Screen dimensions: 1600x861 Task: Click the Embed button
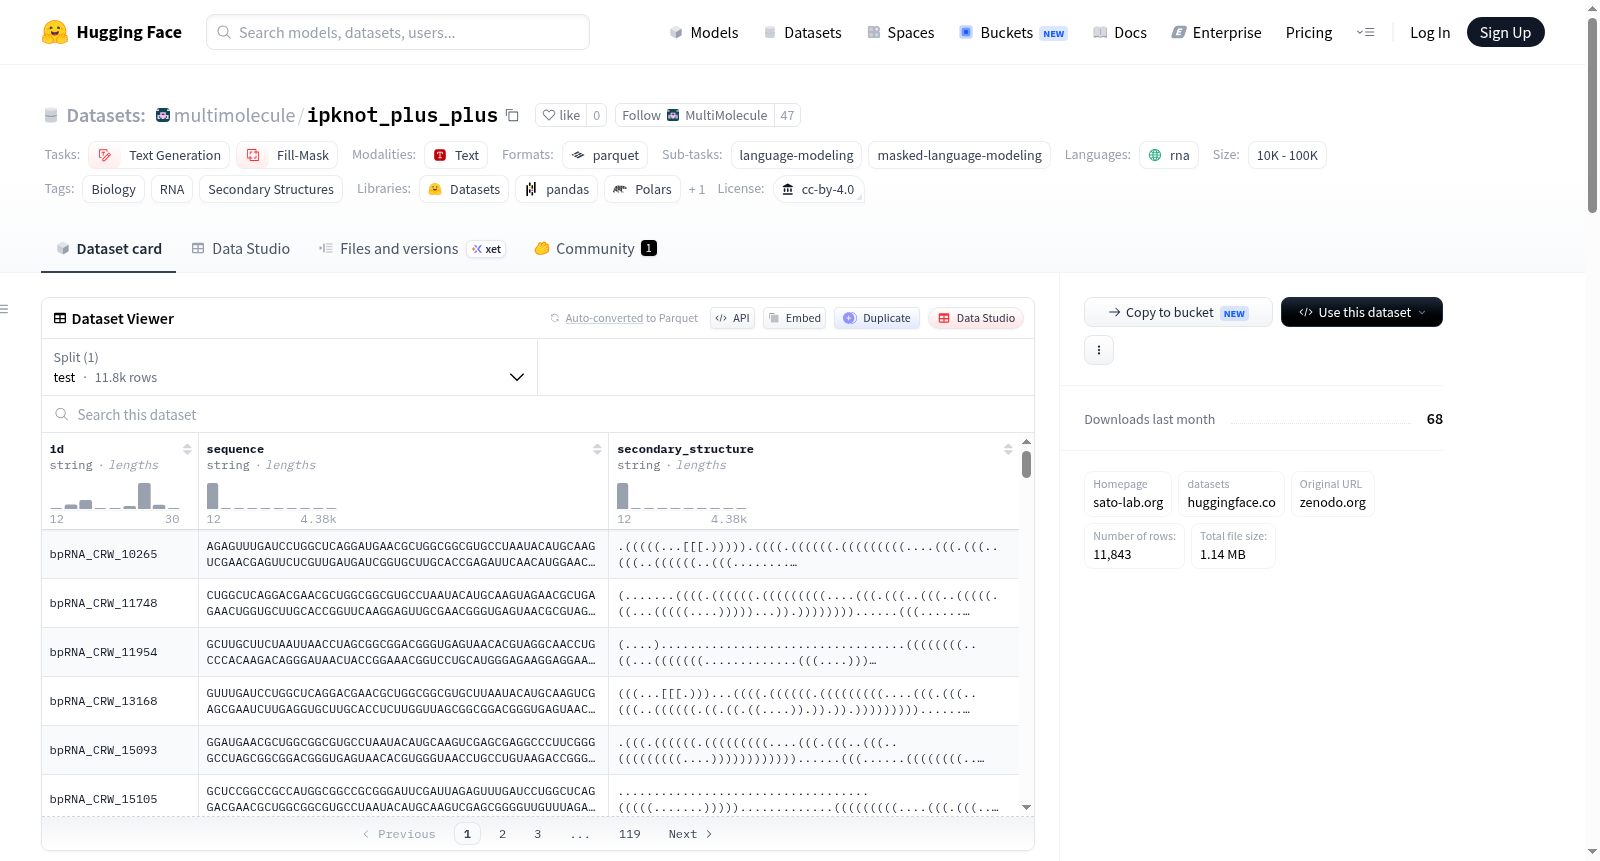794,318
